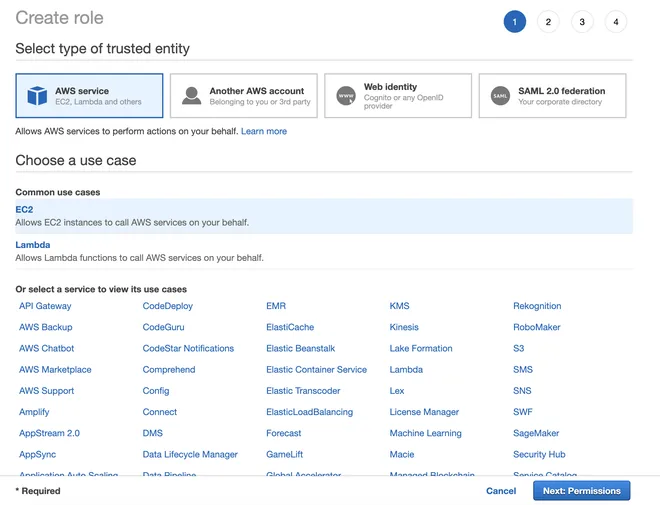
Task: Select the AWS service cube icon
Action: (x=37, y=96)
